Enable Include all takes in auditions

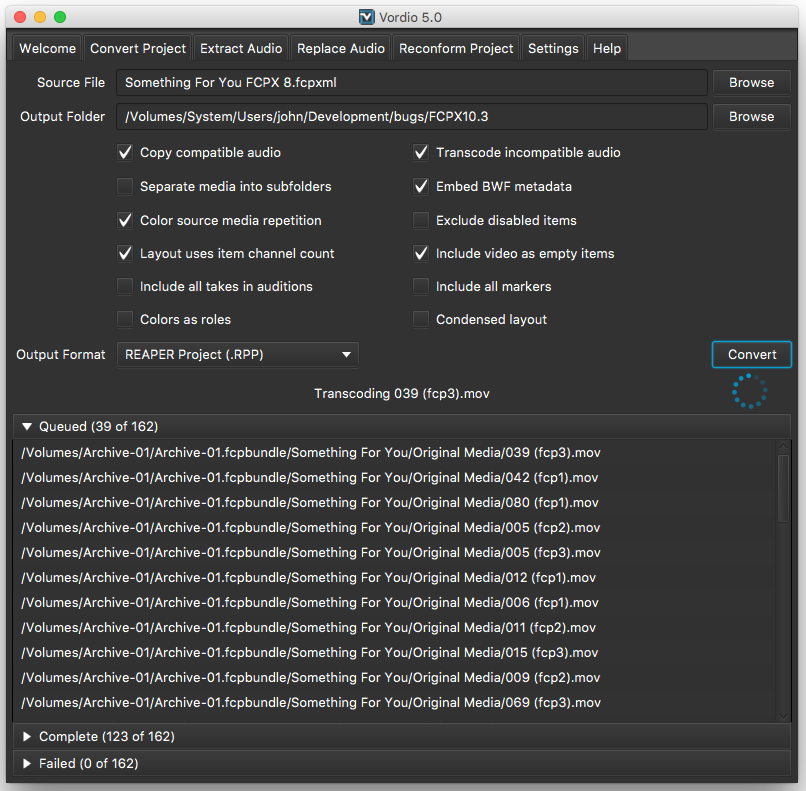(x=125, y=286)
